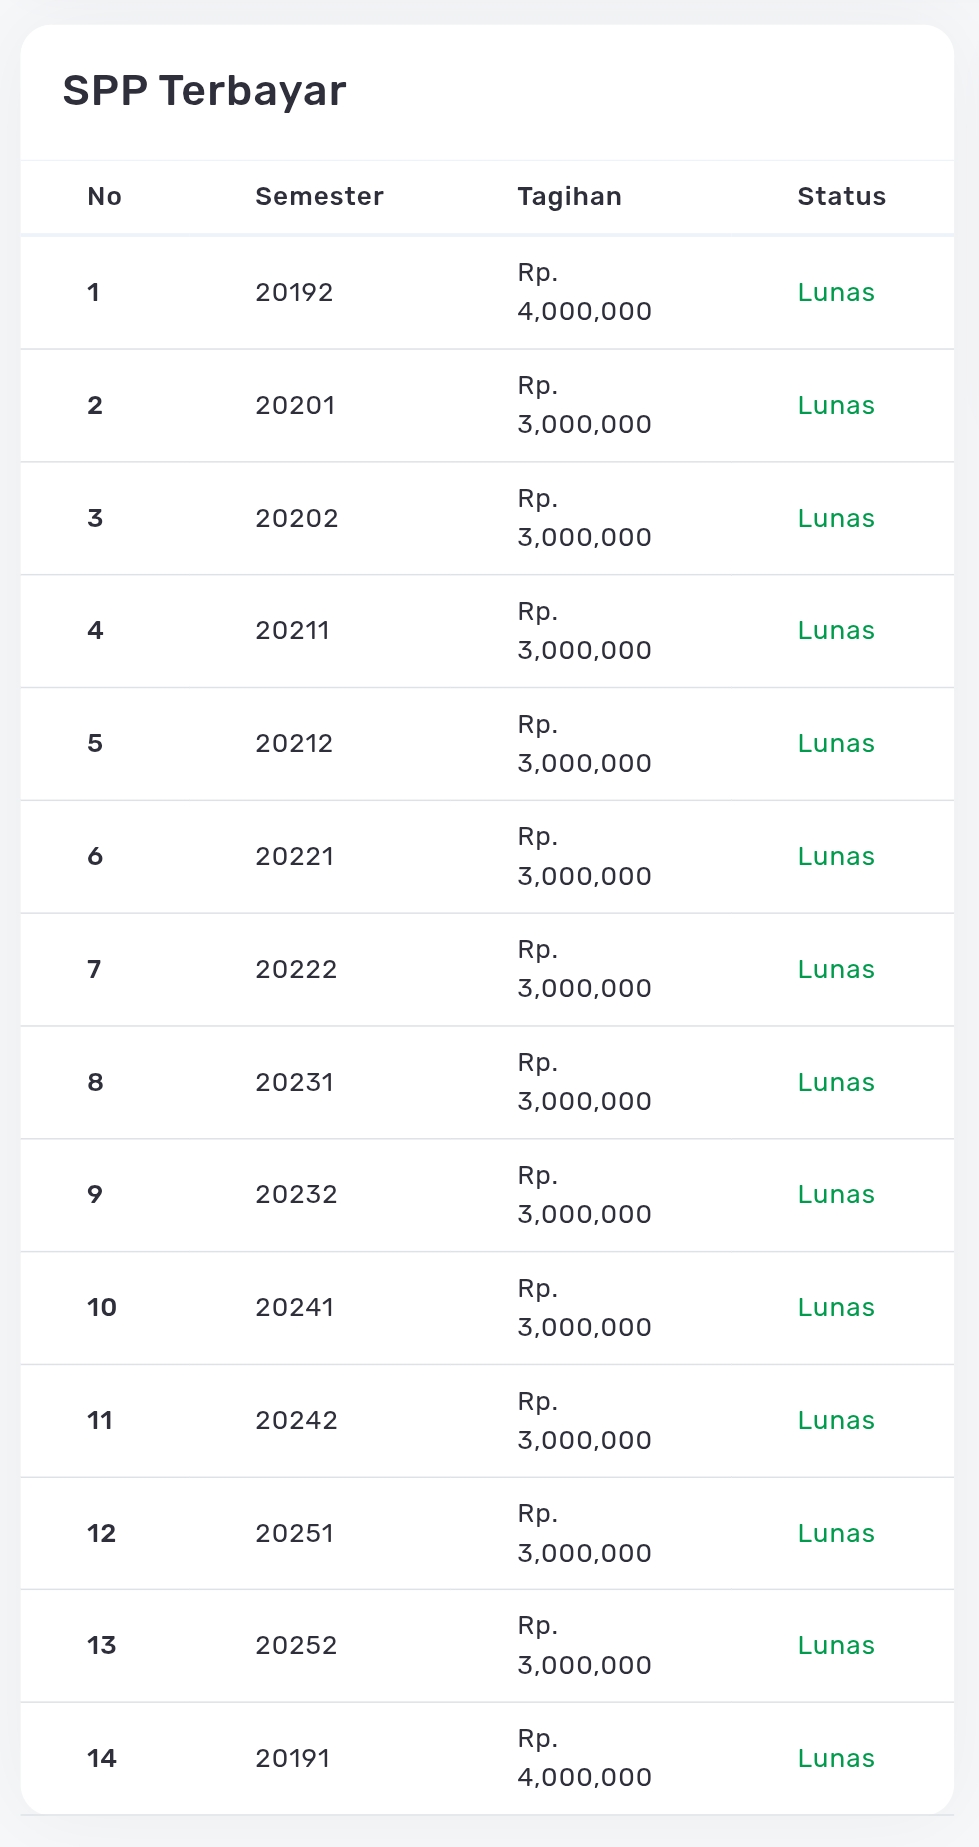Select the Semester column header

click(x=319, y=196)
